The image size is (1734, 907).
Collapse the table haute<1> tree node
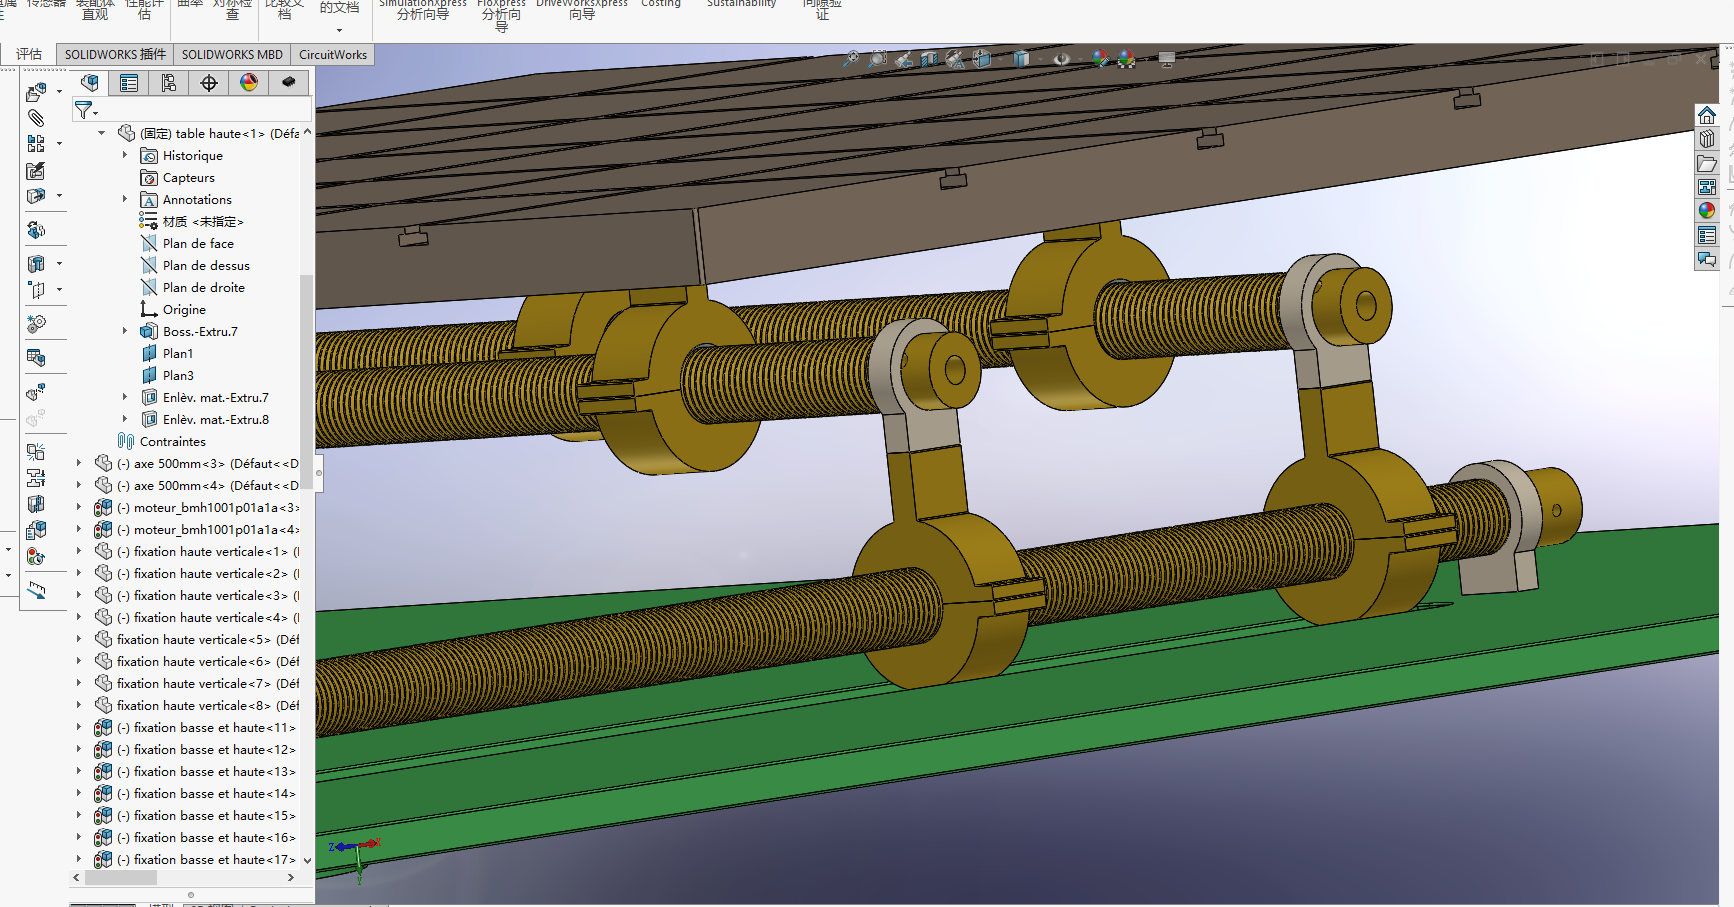coord(101,133)
